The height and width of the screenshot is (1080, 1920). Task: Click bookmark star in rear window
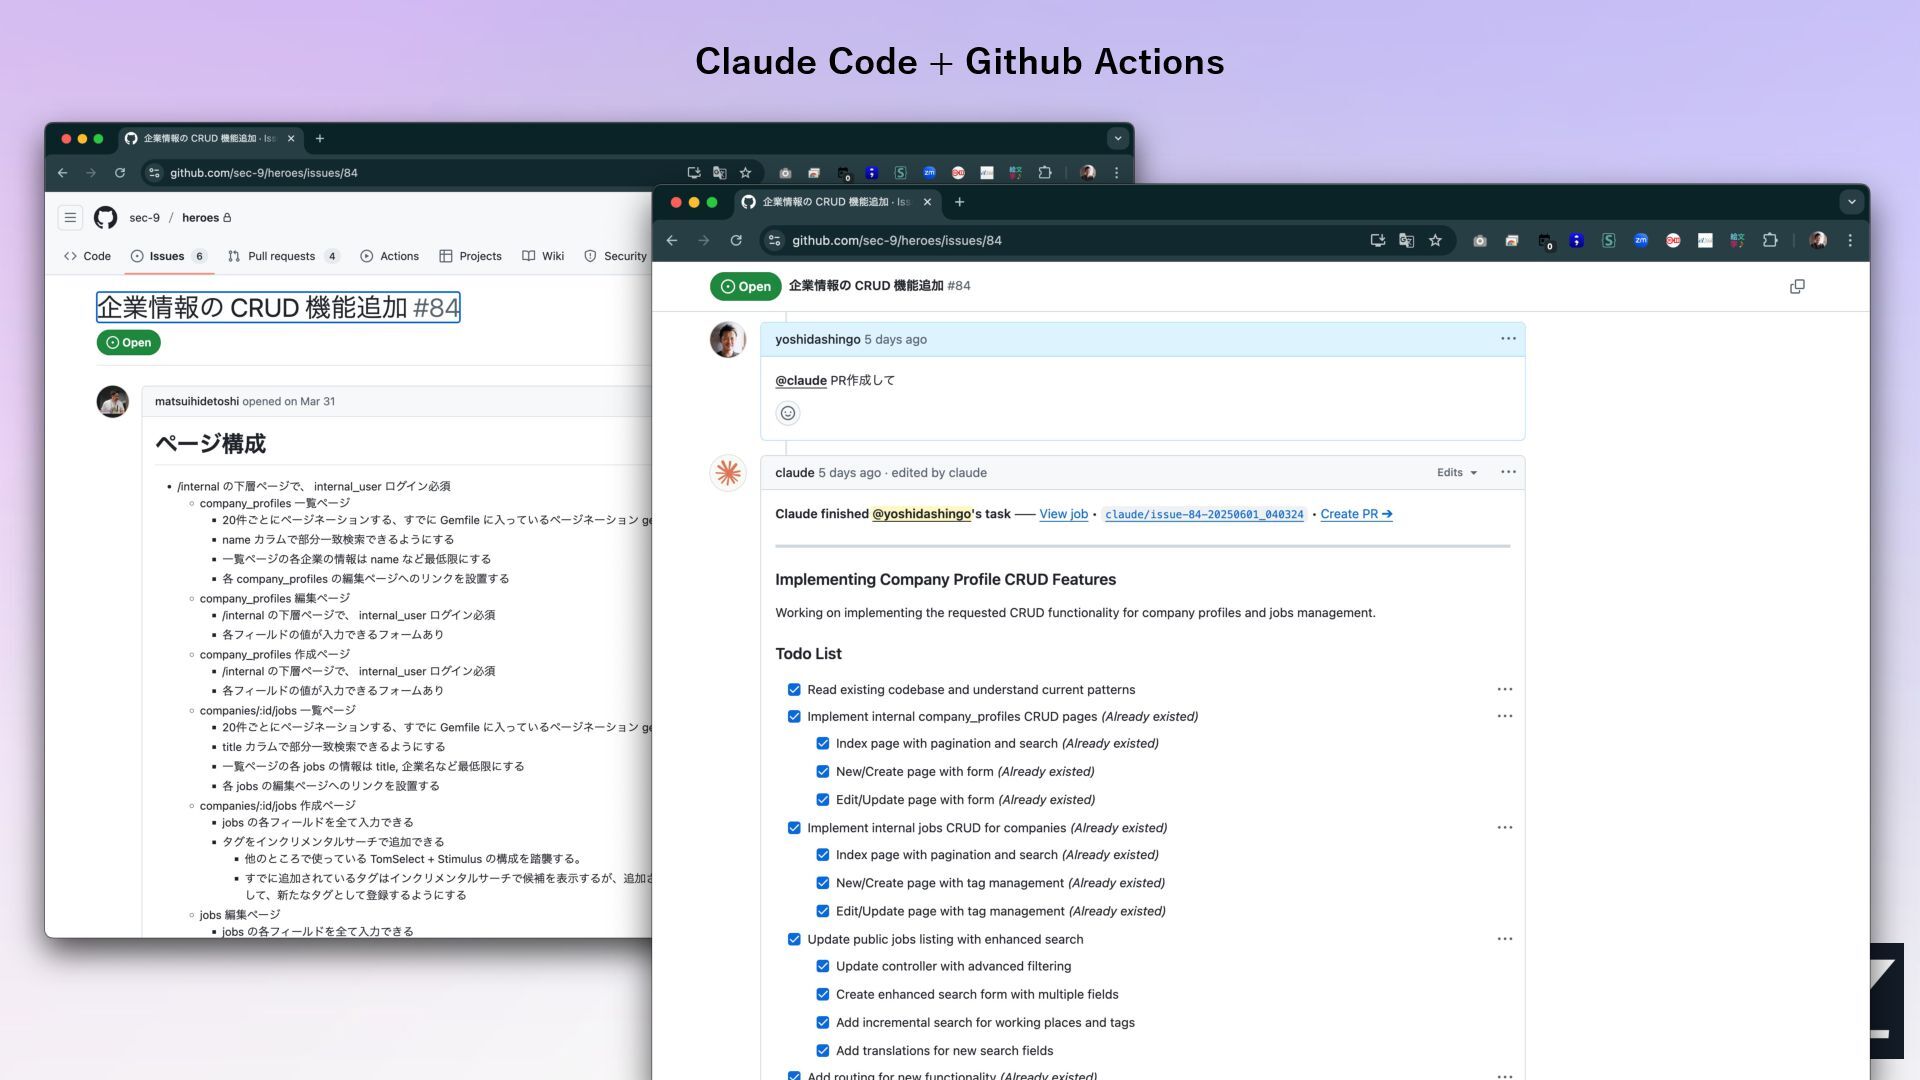(x=745, y=173)
